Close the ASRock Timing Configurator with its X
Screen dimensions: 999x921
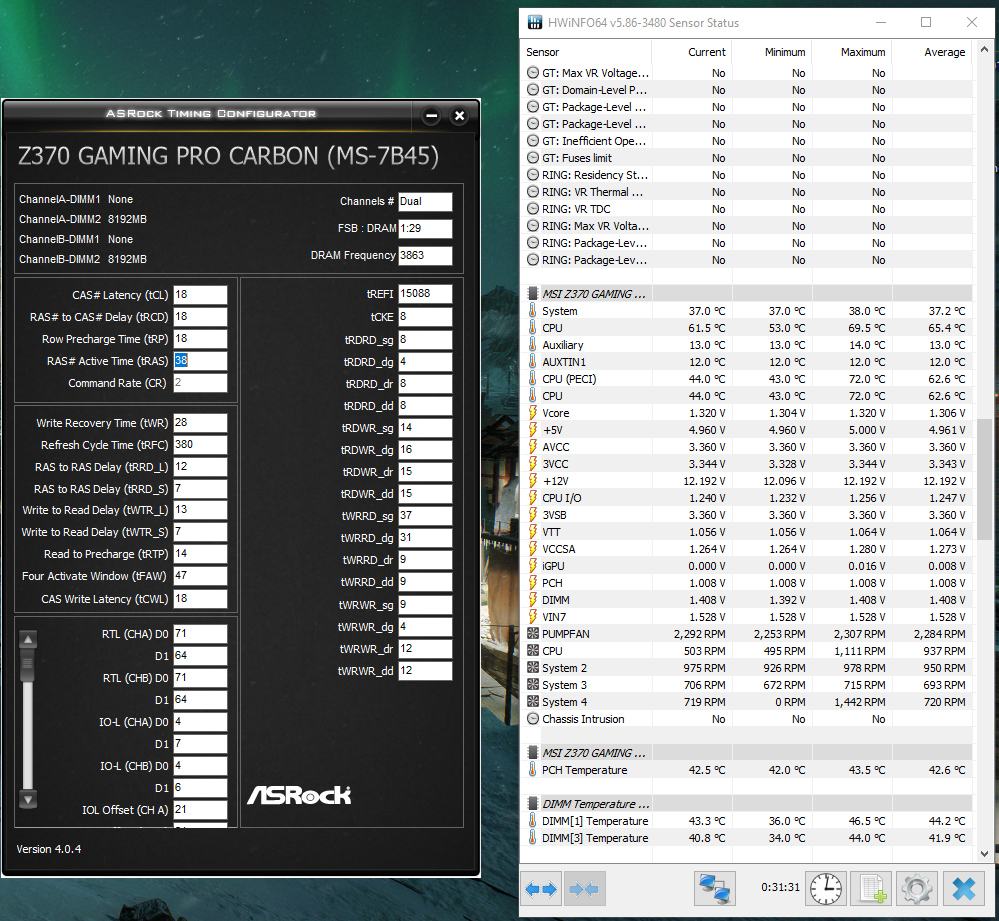[x=459, y=116]
